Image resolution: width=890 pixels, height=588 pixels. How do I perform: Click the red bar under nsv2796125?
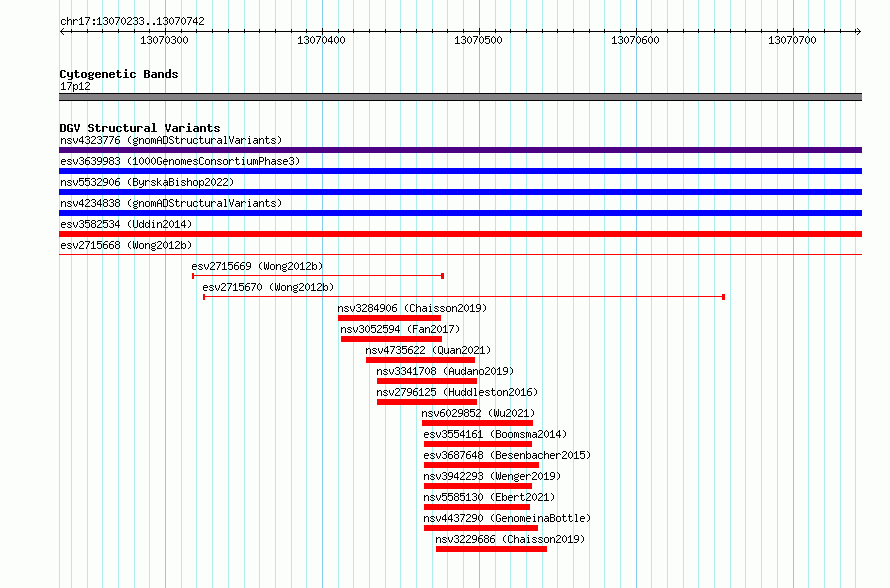(427, 402)
